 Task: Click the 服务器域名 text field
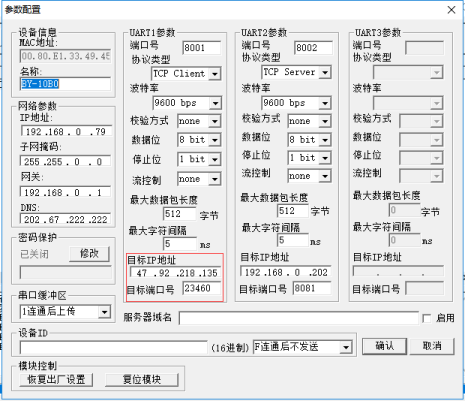pos(298,318)
